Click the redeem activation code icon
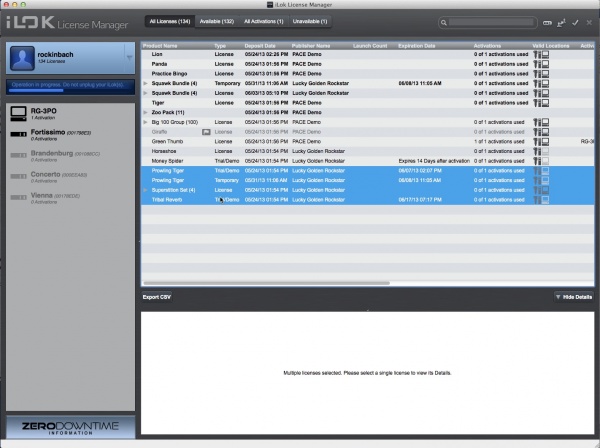Viewport: 600px width, 448px height. click(547, 23)
